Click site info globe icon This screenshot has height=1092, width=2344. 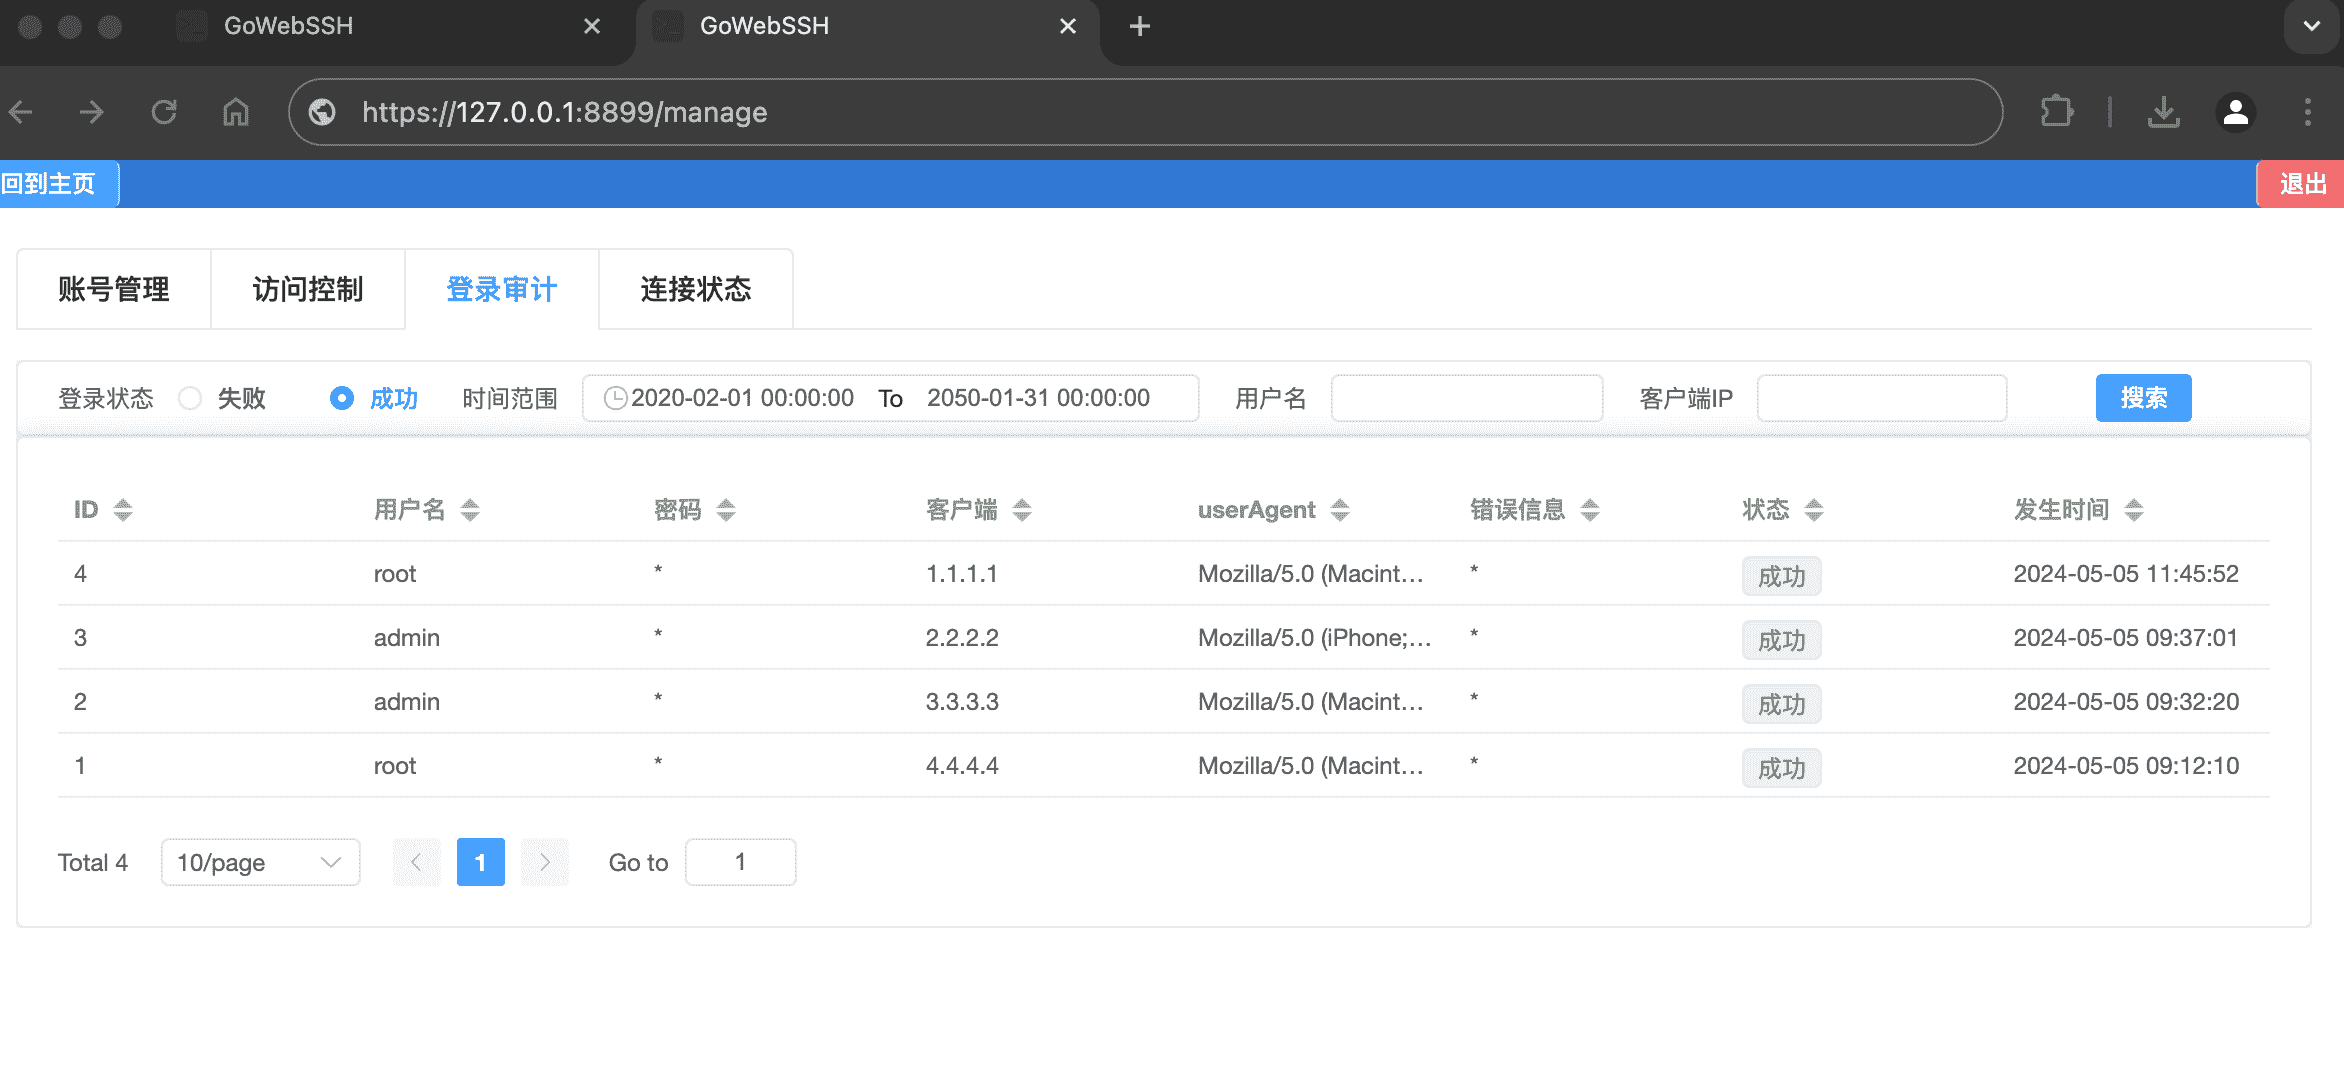click(322, 112)
